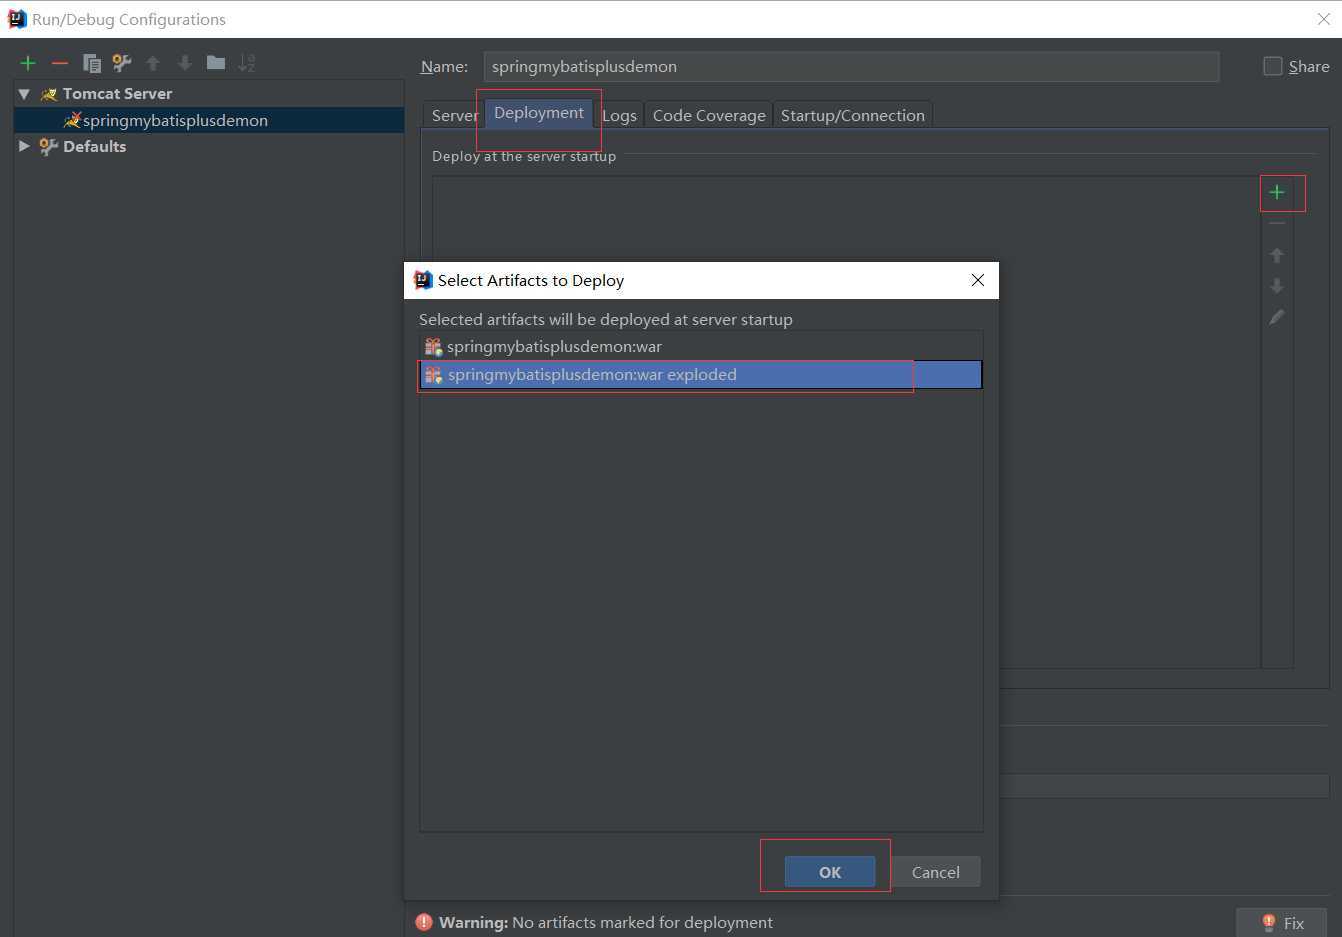The image size is (1342, 937).
Task: Toggle the Share checkbox
Action: (1273, 66)
